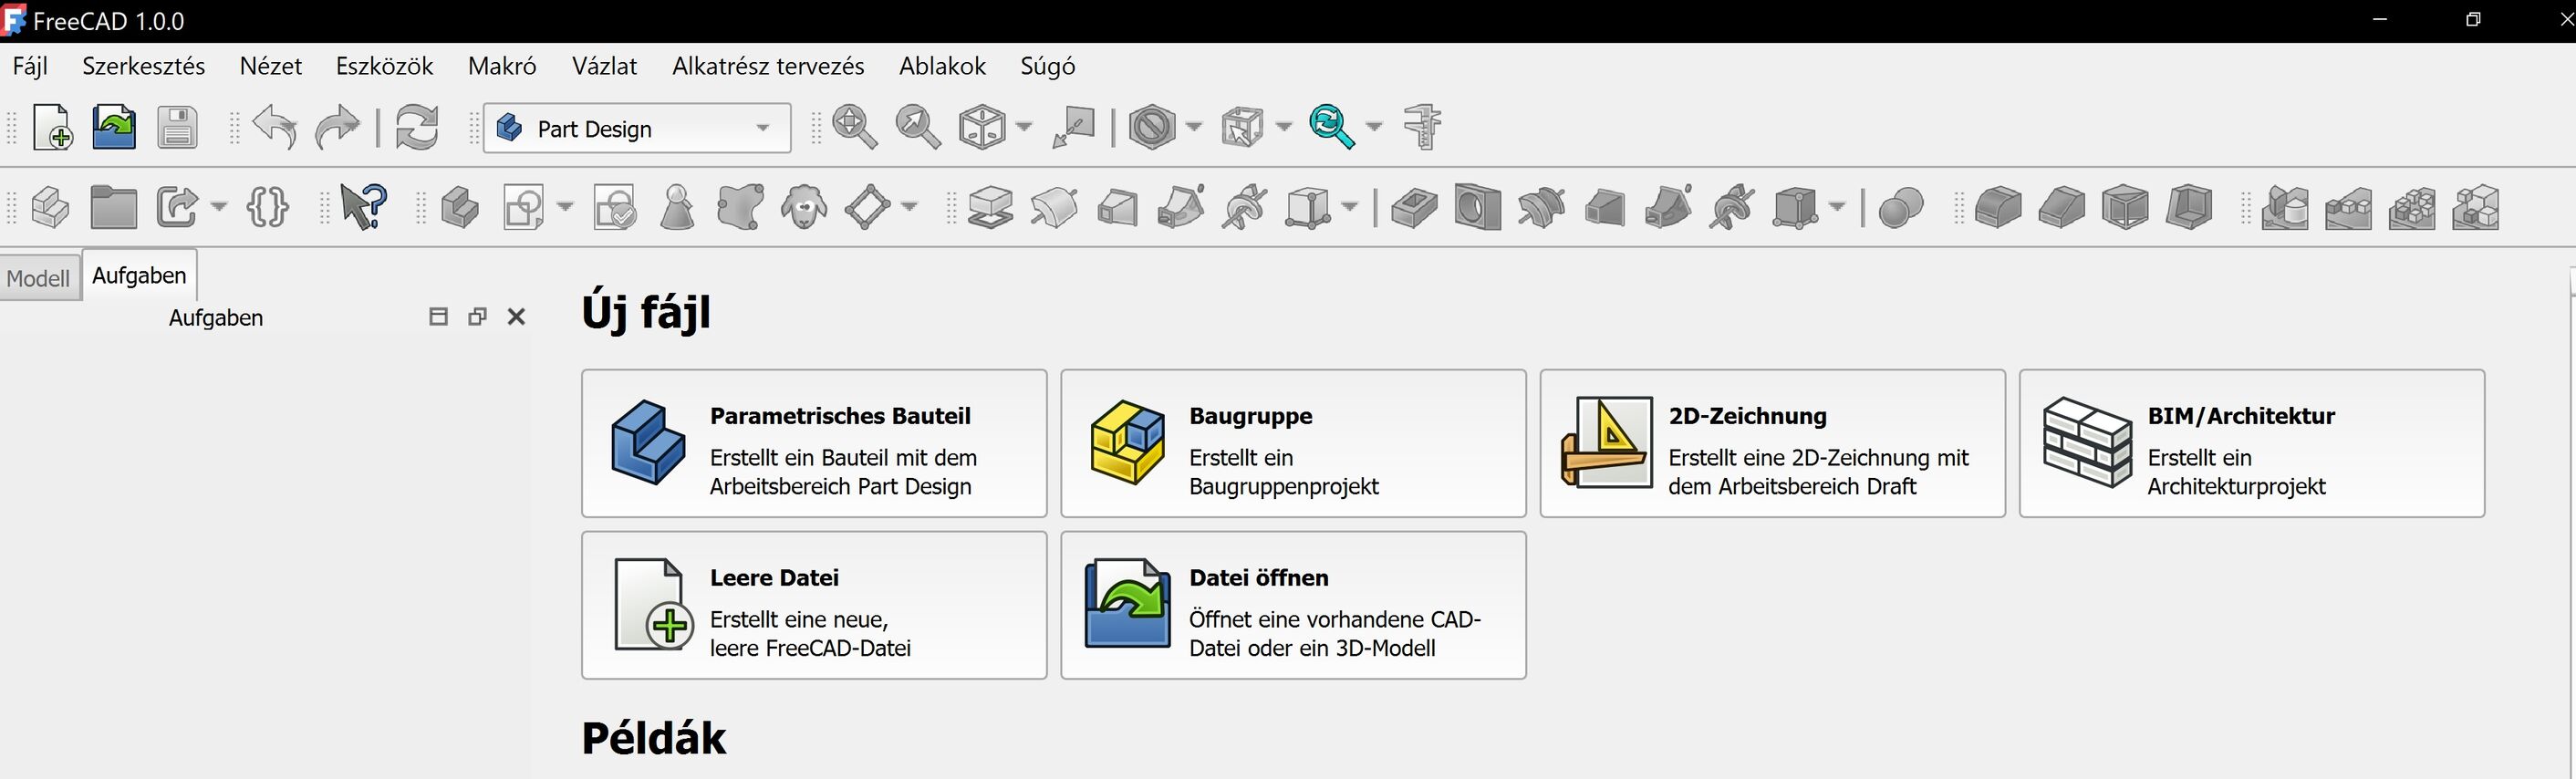Click the Create Body icon
The height and width of the screenshot is (779, 2576).
tap(459, 208)
